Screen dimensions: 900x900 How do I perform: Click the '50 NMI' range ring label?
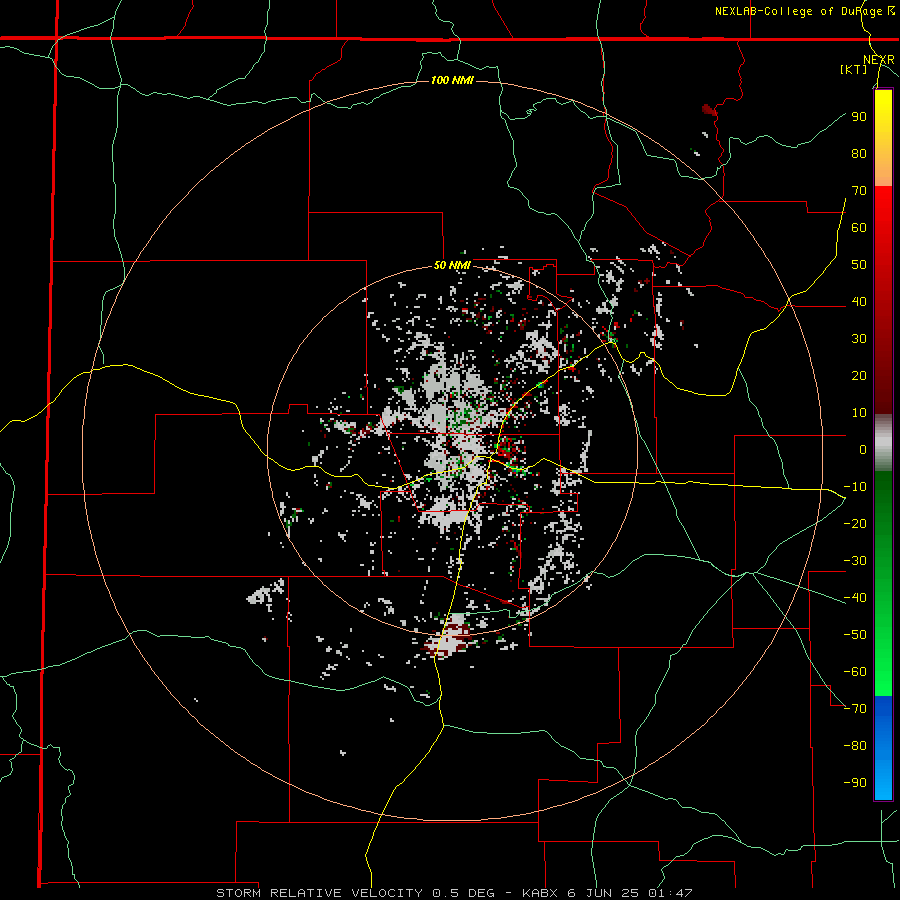coord(452,265)
